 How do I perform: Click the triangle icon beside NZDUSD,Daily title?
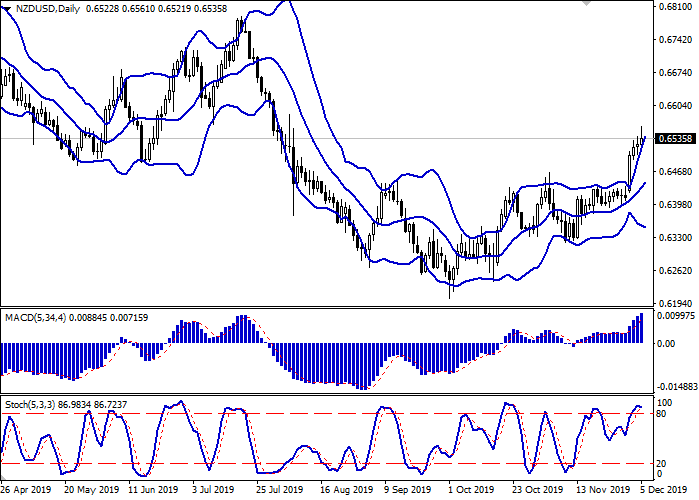8,9
